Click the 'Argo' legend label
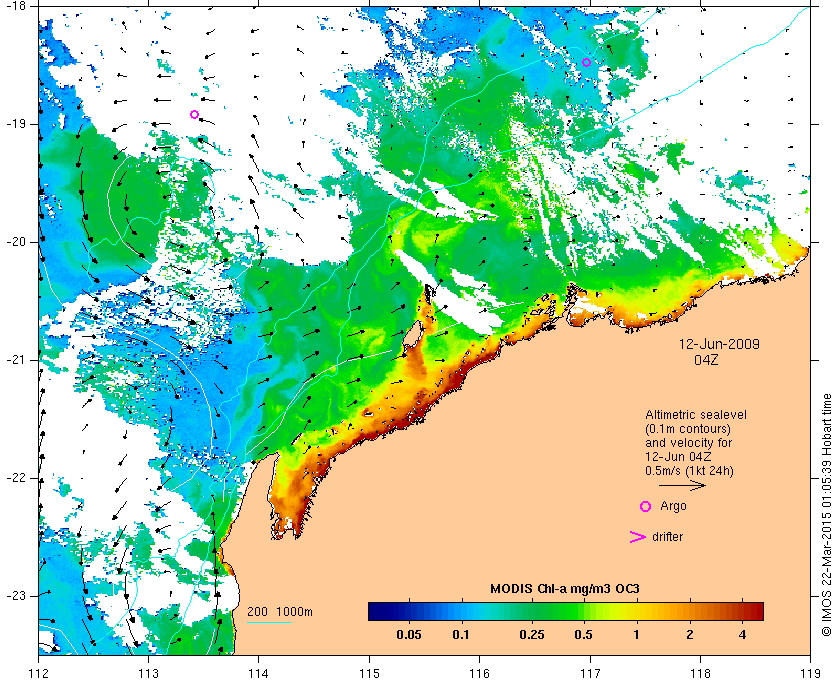 673,506
